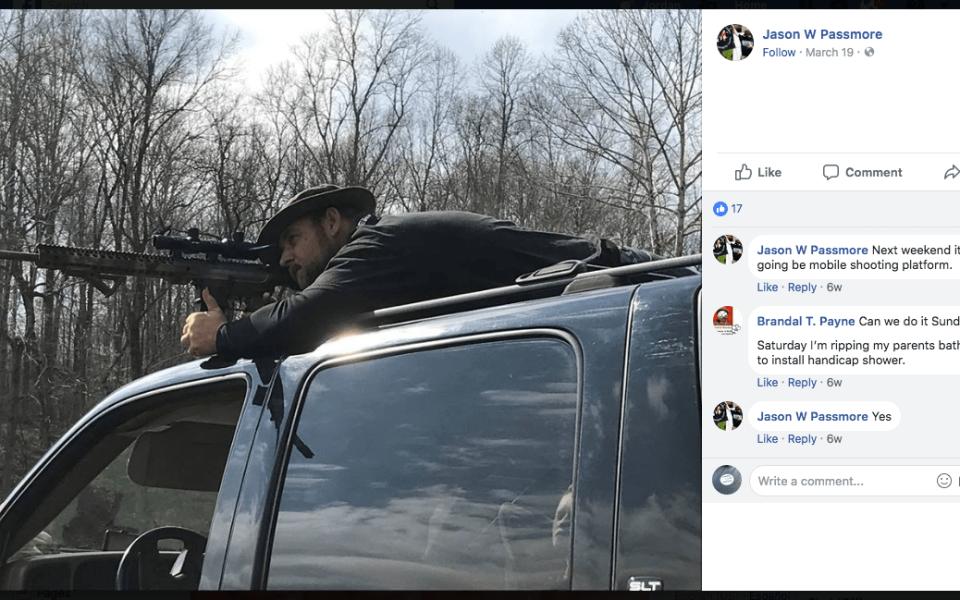960x600 pixels.
Task: Reply to the 'mobile shooting platform' comment
Action: click(802, 287)
